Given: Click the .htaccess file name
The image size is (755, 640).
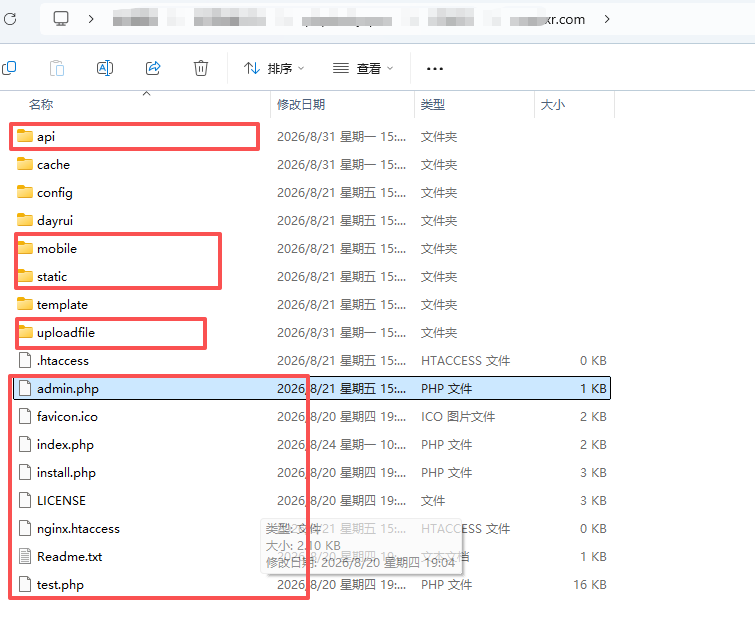Looking at the screenshot, I should (x=63, y=361).
